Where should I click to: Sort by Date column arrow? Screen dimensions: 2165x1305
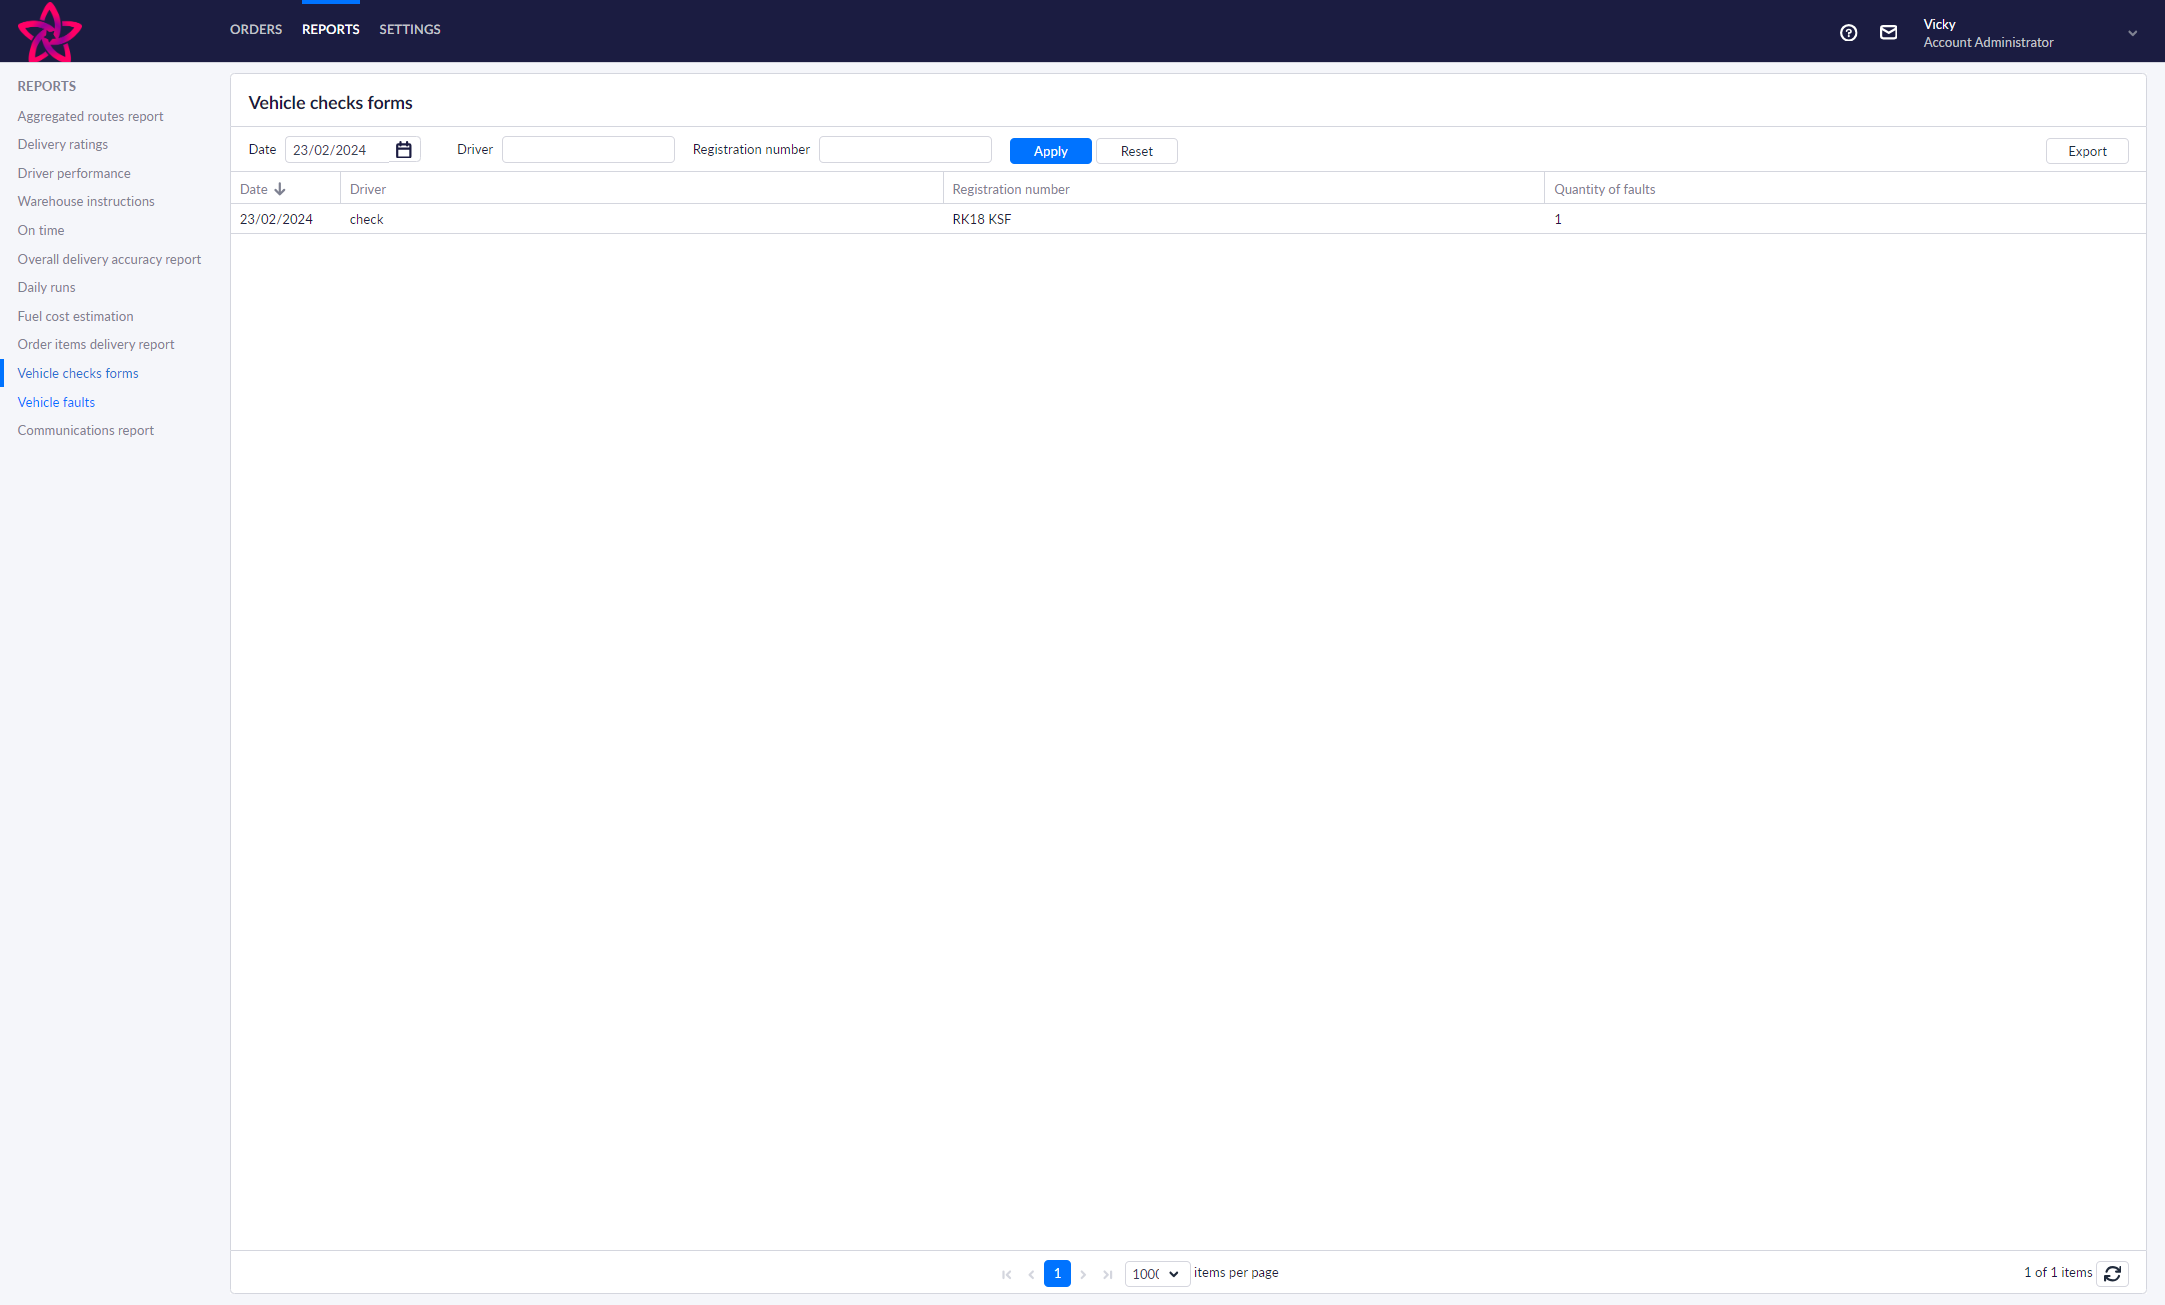[x=280, y=189]
